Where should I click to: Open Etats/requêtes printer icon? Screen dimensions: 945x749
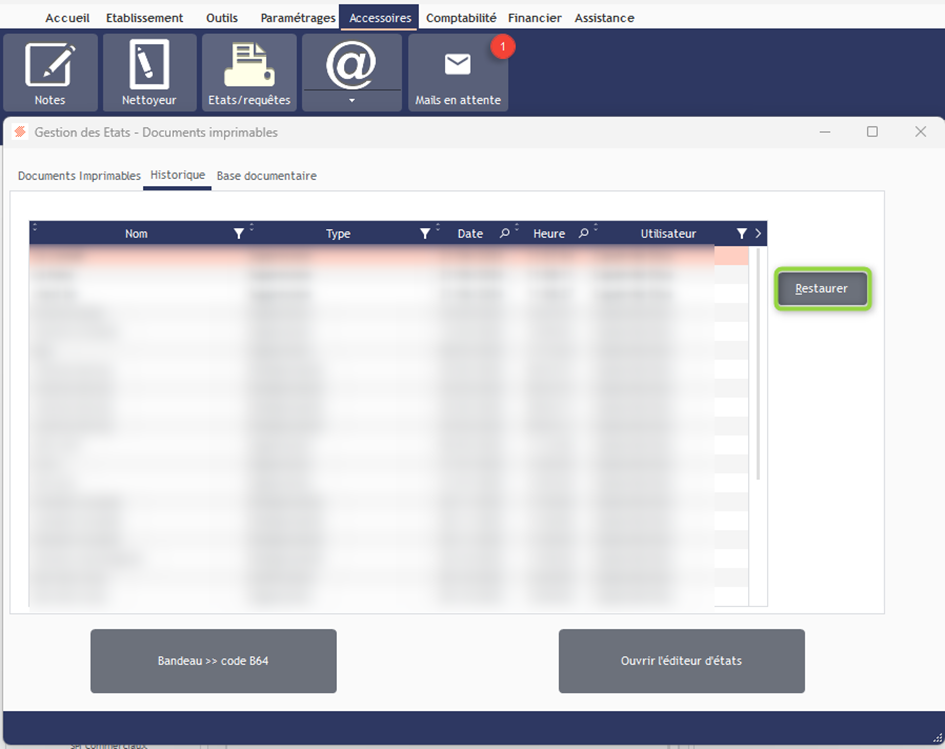coord(249,72)
